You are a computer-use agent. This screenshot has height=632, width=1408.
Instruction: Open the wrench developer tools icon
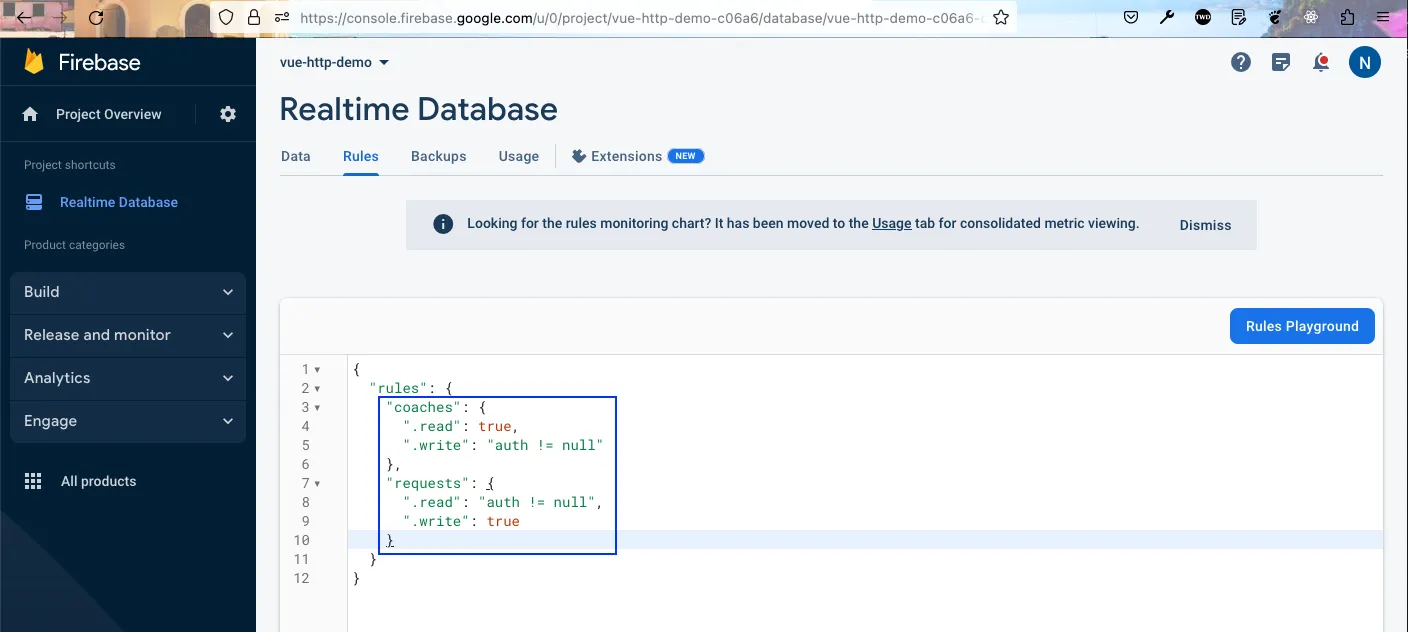tap(1167, 18)
